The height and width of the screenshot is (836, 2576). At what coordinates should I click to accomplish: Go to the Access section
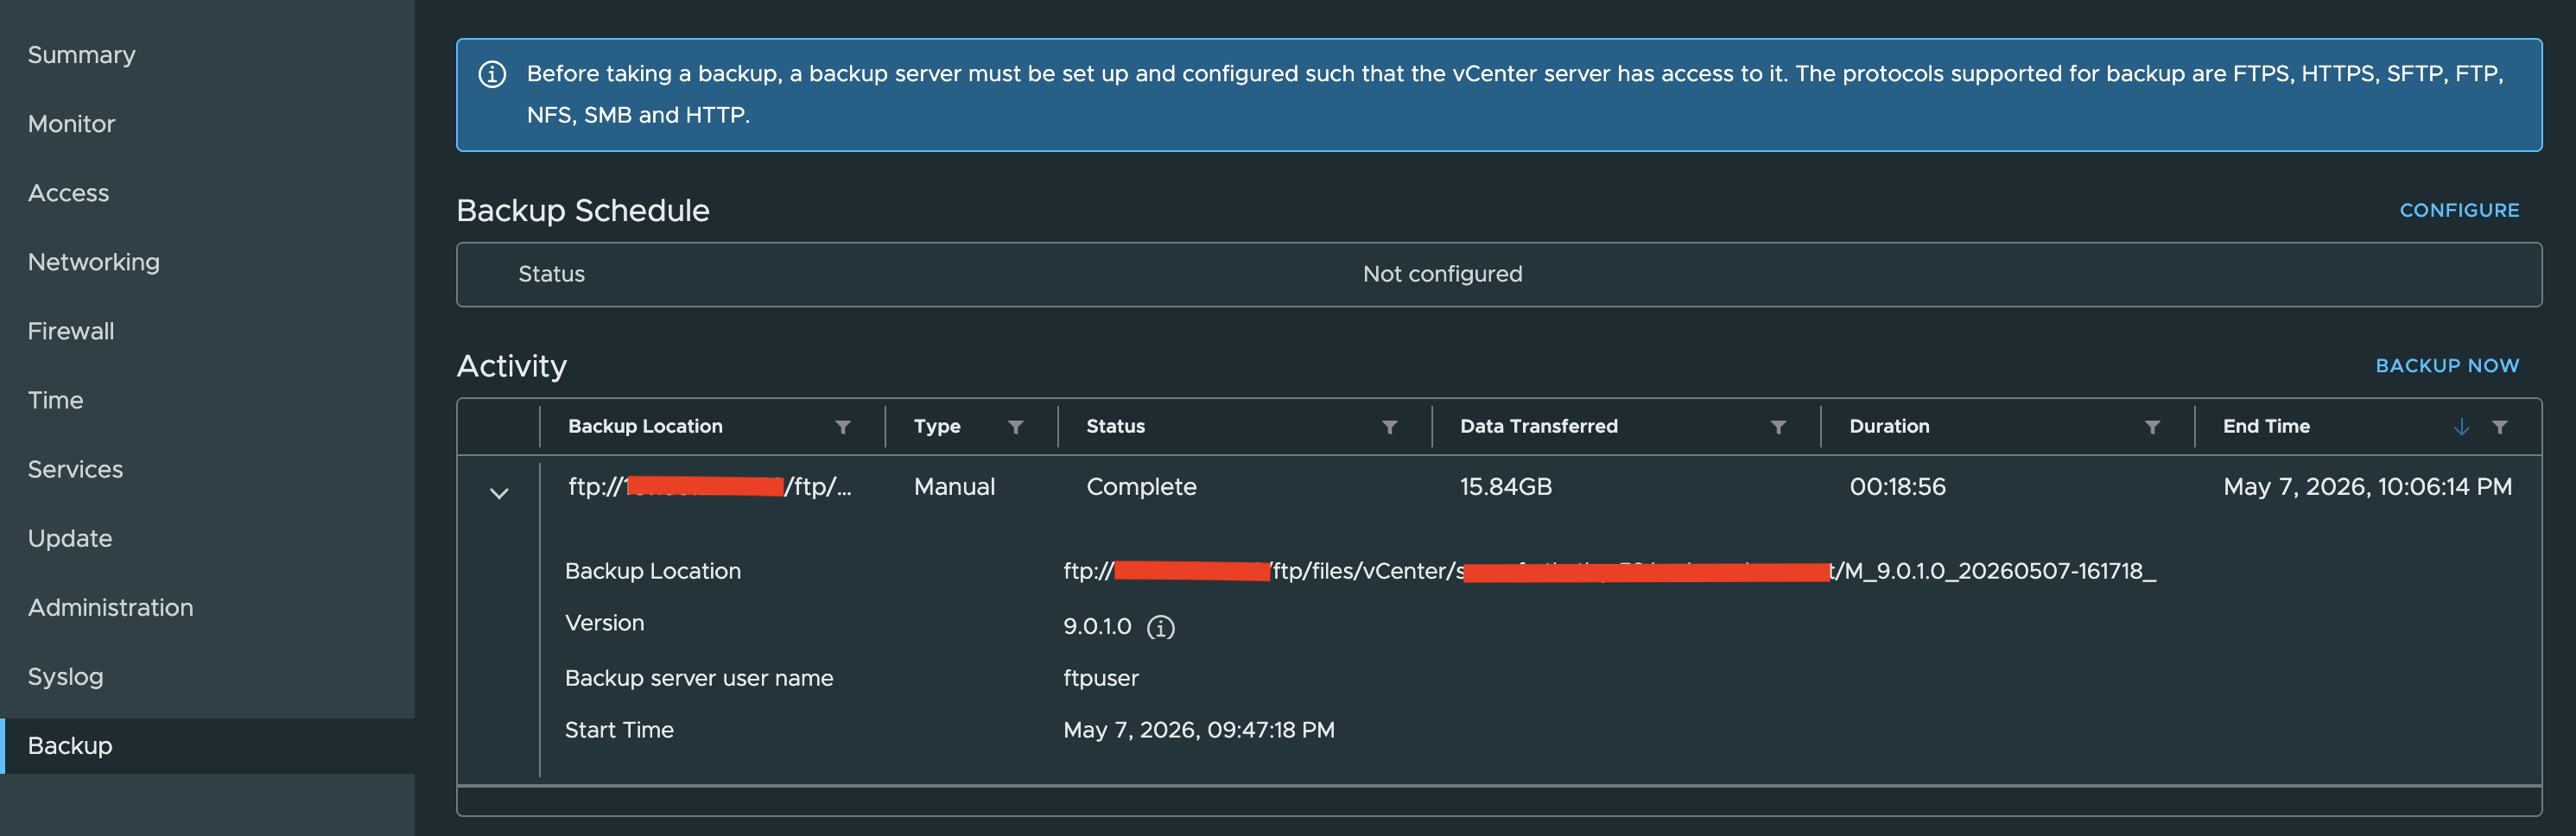(68, 193)
